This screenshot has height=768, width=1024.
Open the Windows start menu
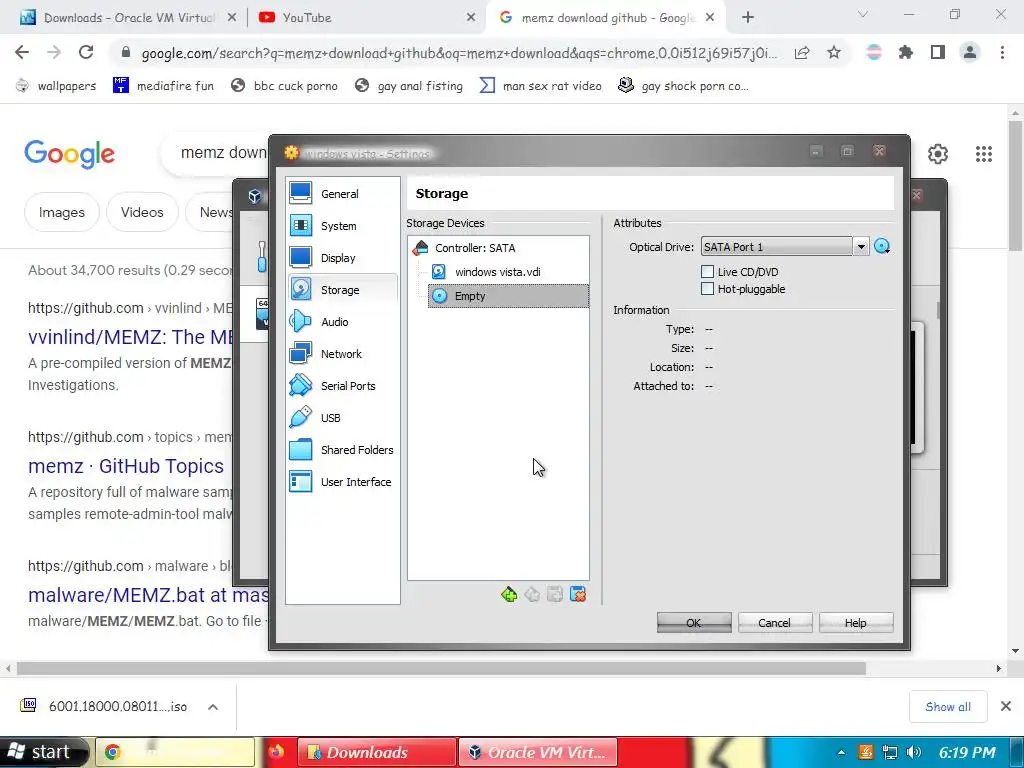tap(44, 752)
